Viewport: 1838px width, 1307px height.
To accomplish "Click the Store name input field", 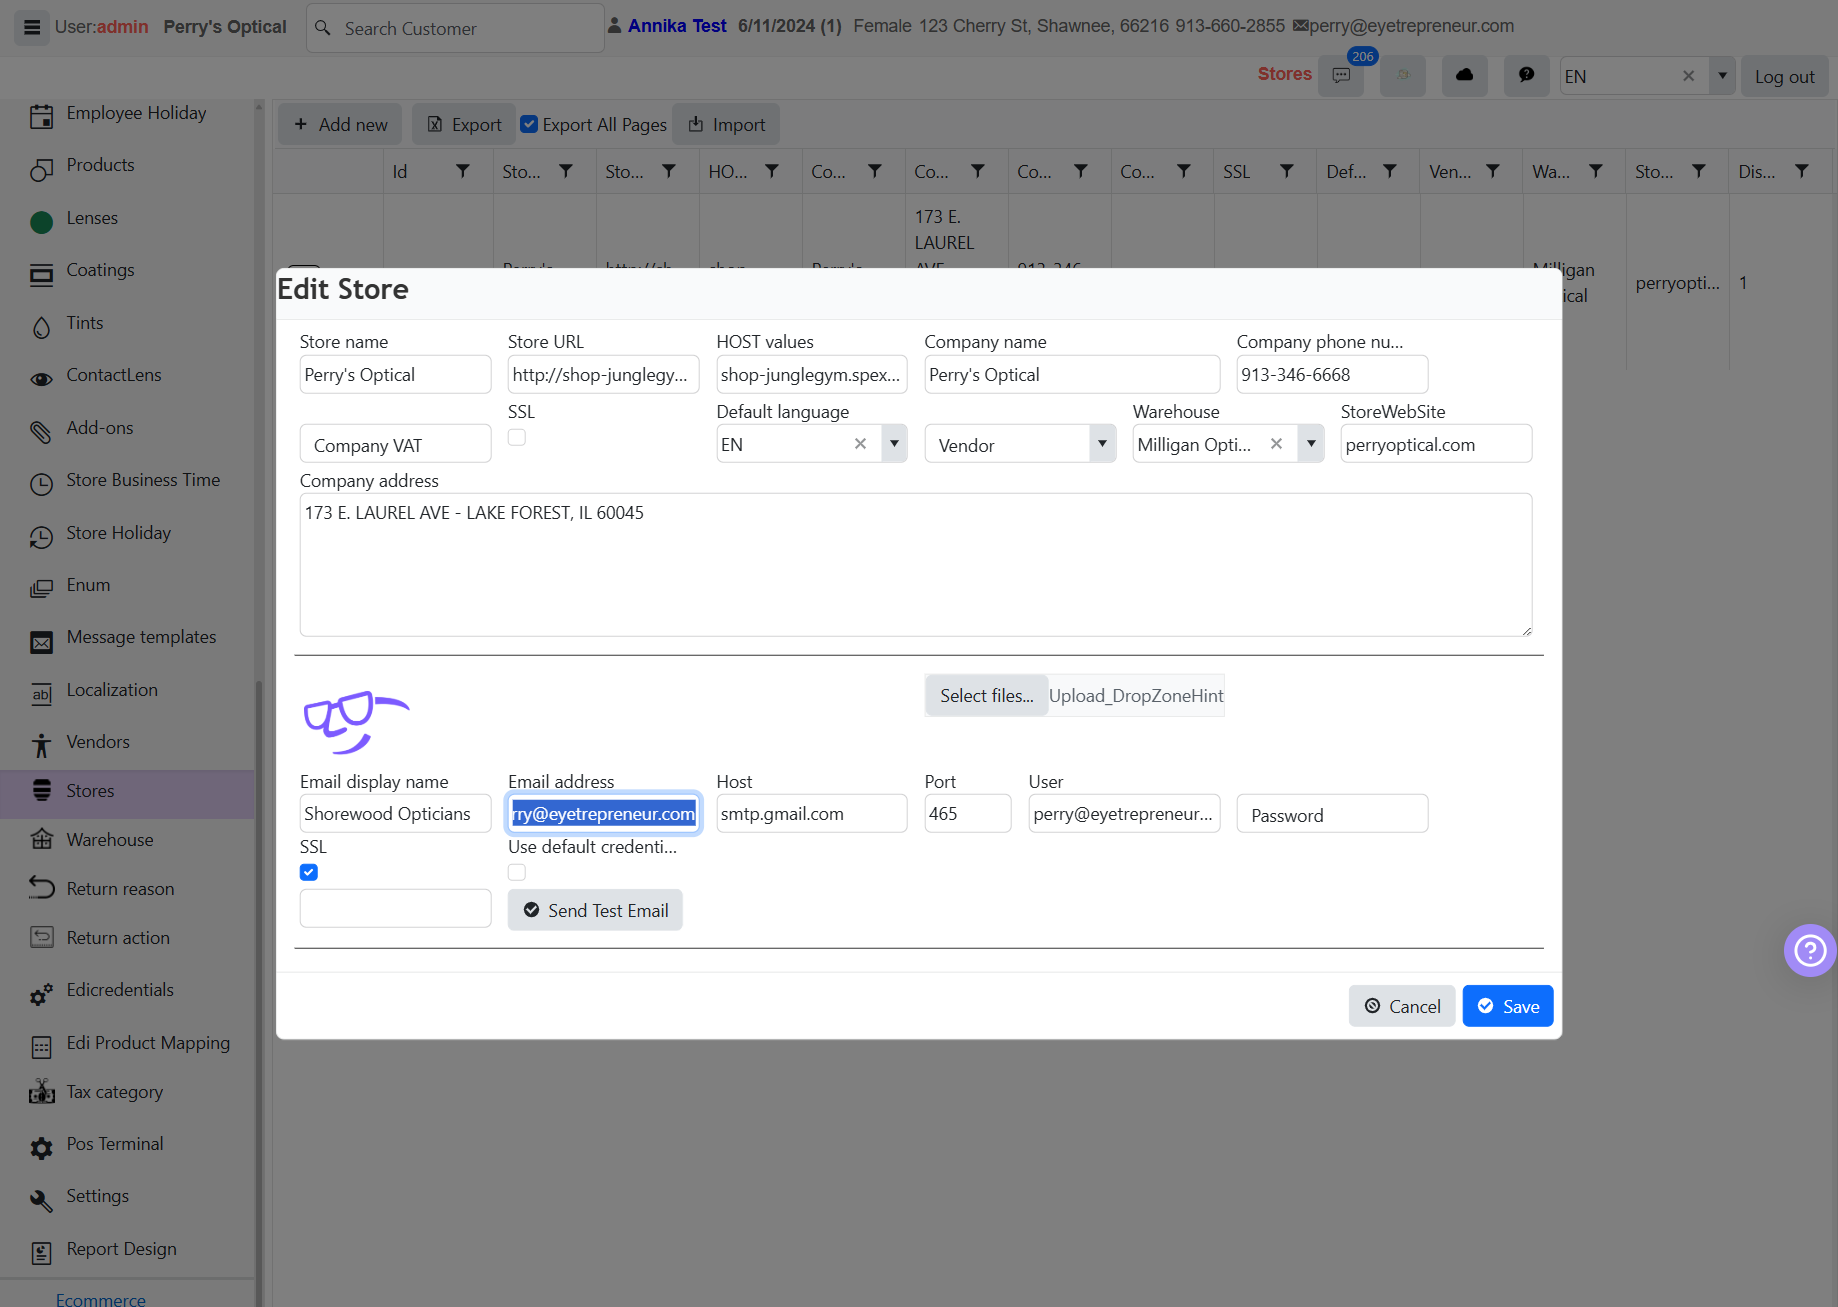I will [395, 374].
